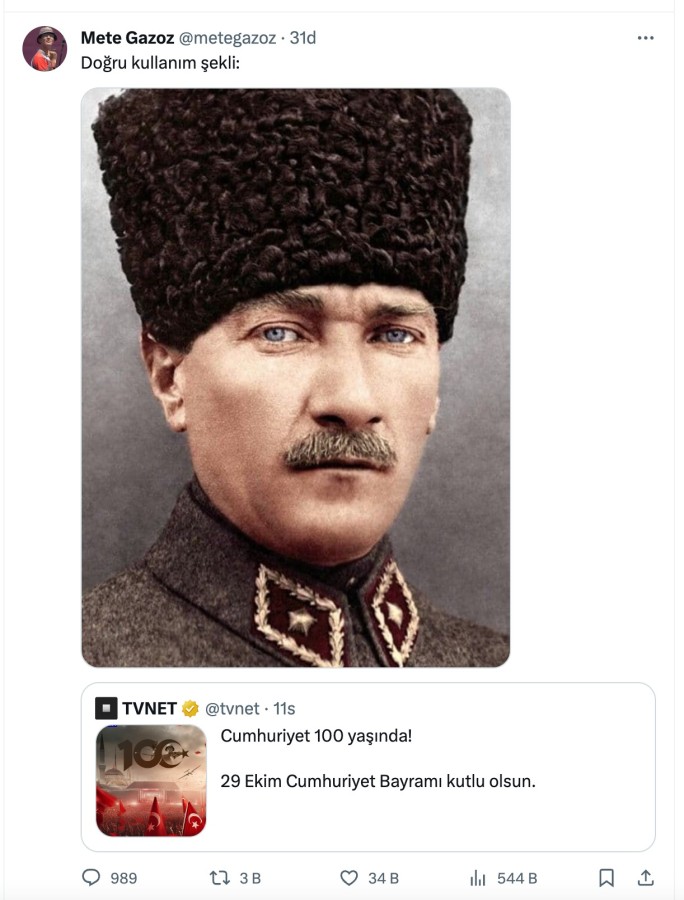Click the share upload icon
Screen dimensions: 684x900
coord(646,878)
